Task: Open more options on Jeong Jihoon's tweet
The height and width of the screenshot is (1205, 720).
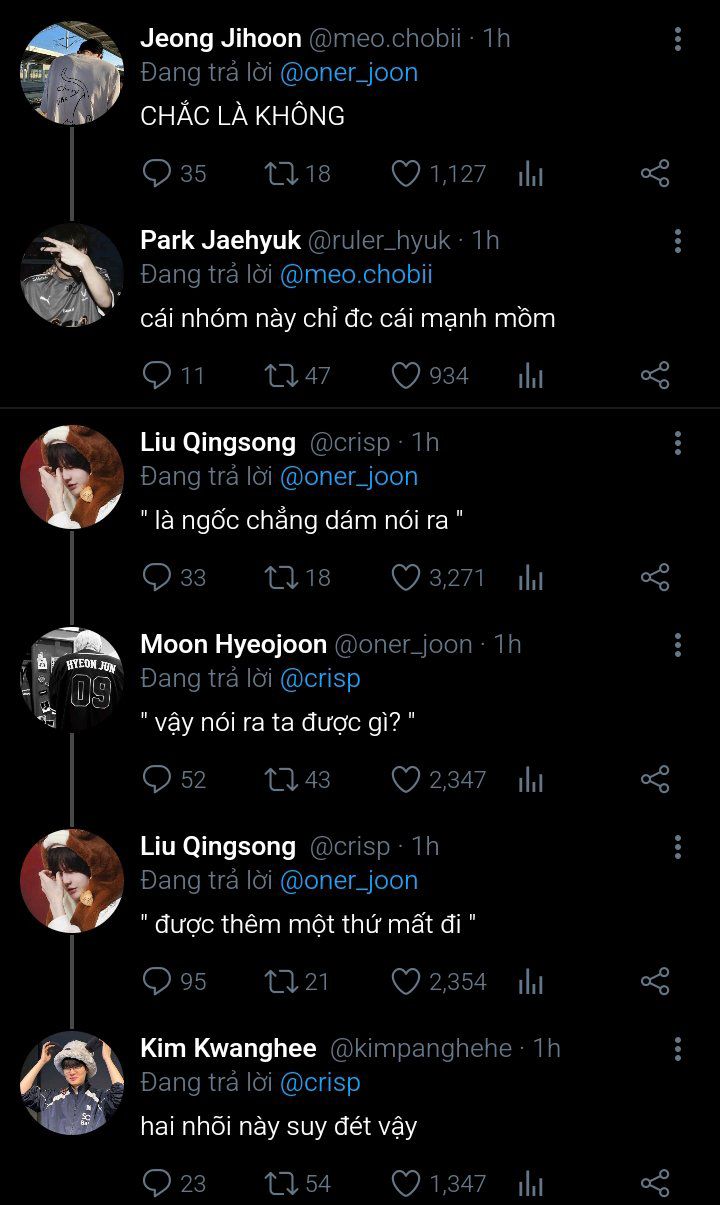Action: click(678, 39)
